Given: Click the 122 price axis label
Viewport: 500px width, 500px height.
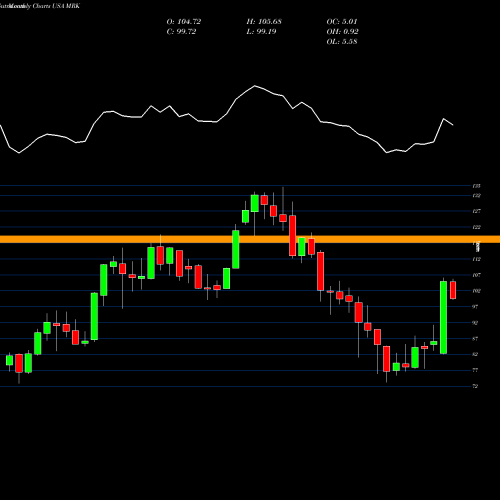Looking at the screenshot, I should pos(477,227).
